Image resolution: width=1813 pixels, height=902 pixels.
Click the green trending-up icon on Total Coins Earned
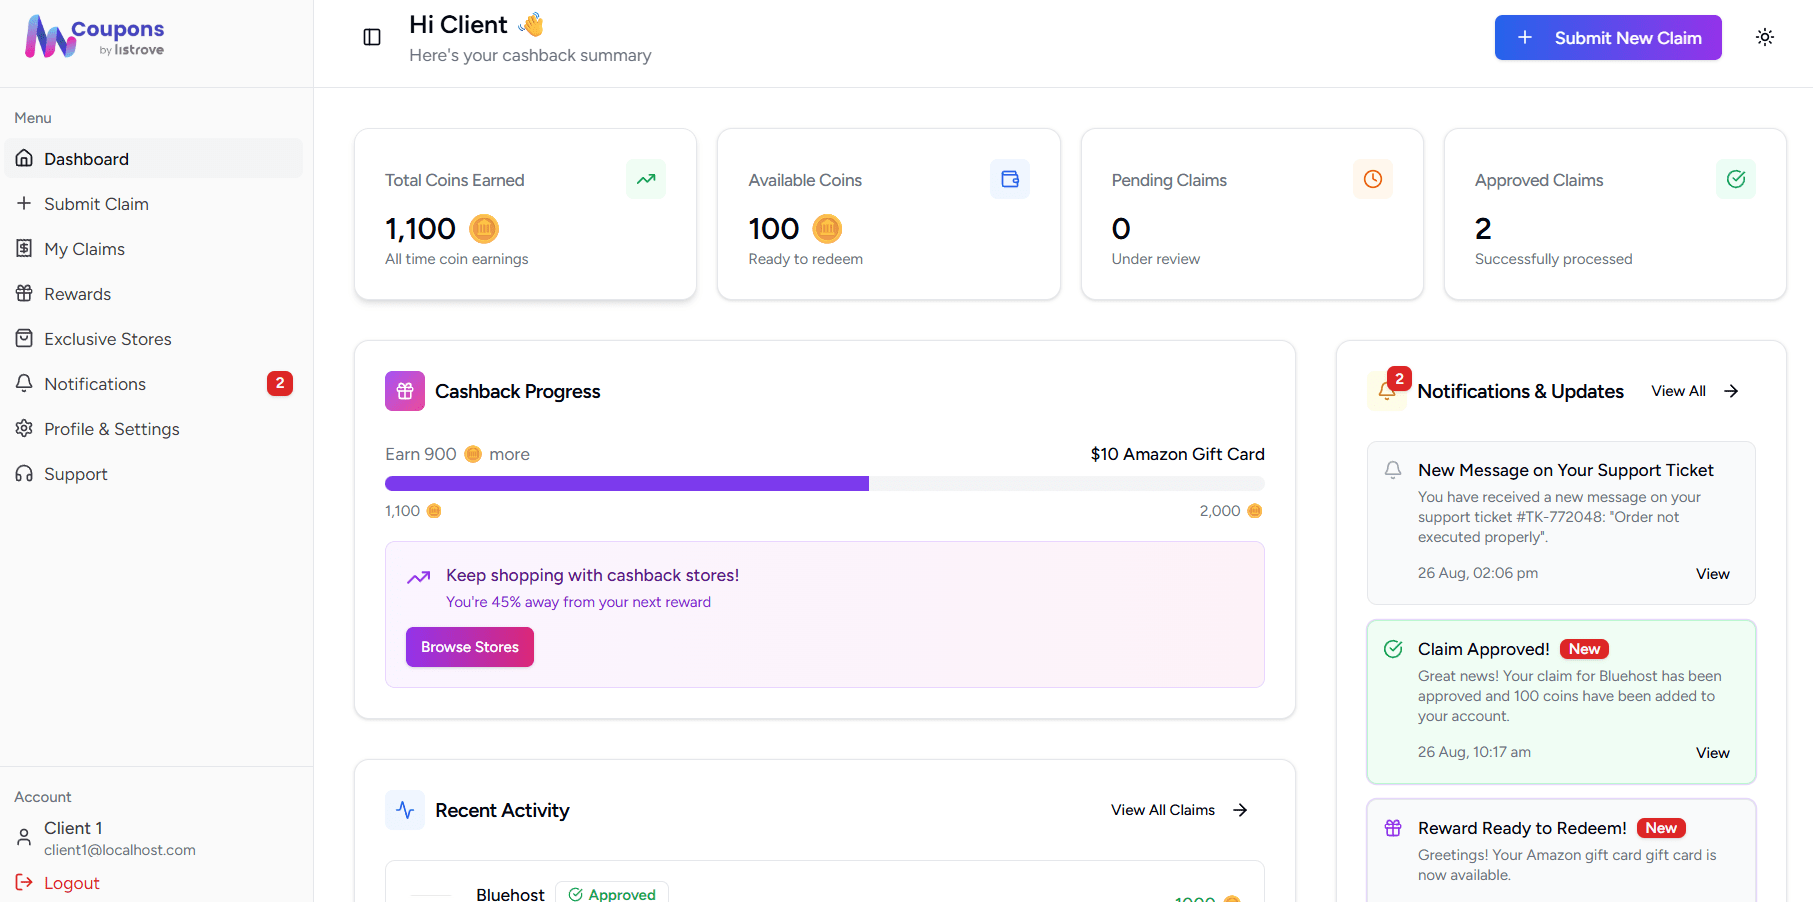(x=646, y=179)
